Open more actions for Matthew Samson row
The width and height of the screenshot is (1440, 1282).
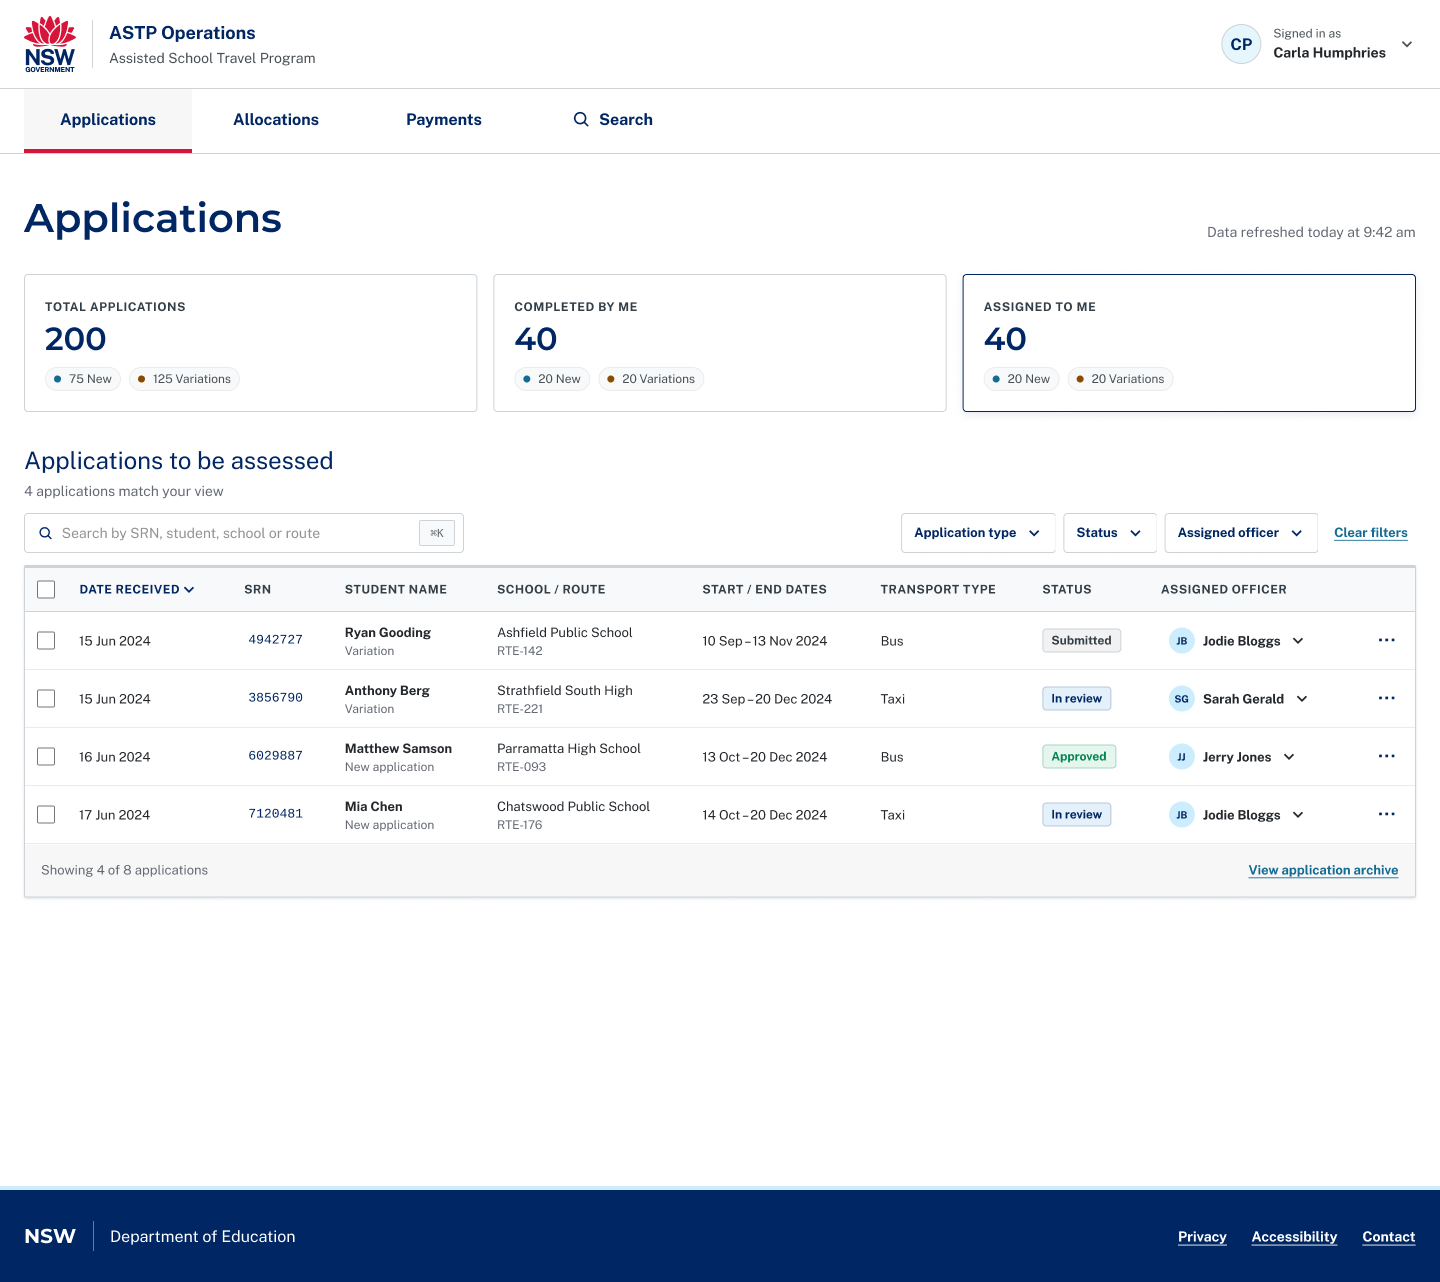(x=1386, y=756)
